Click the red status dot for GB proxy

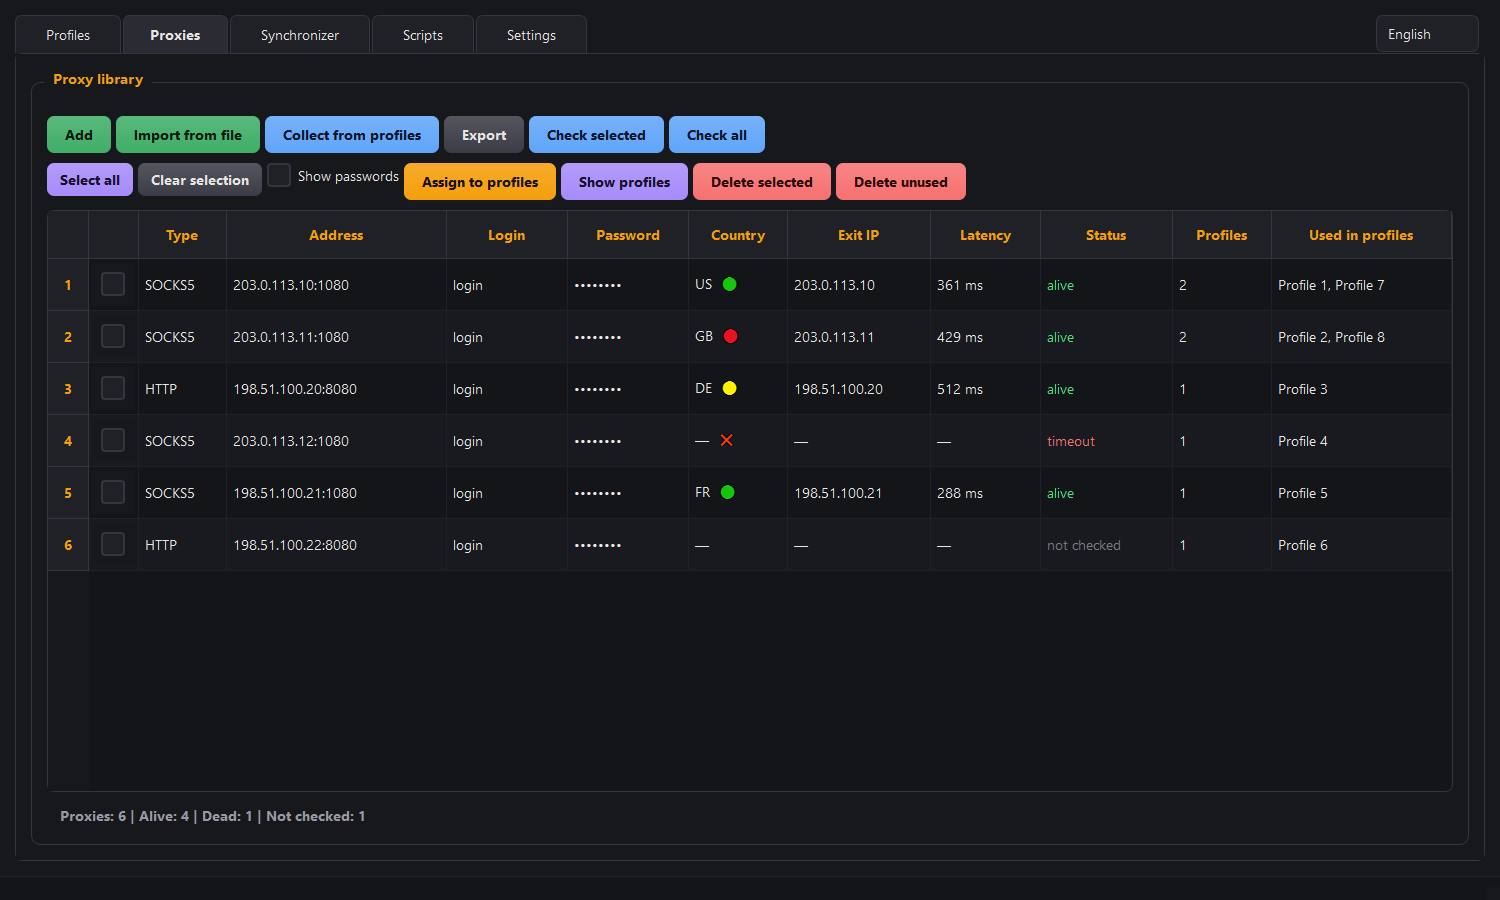click(x=731, y=336)
